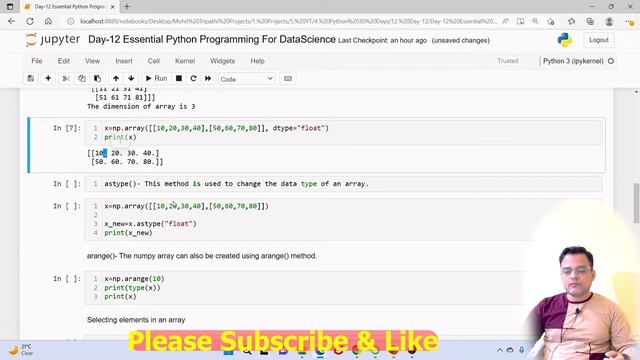This screenshot has height=360, width=640.
Task: Click 'Selecting elements in an array' text
Action: tap(136, 320)
